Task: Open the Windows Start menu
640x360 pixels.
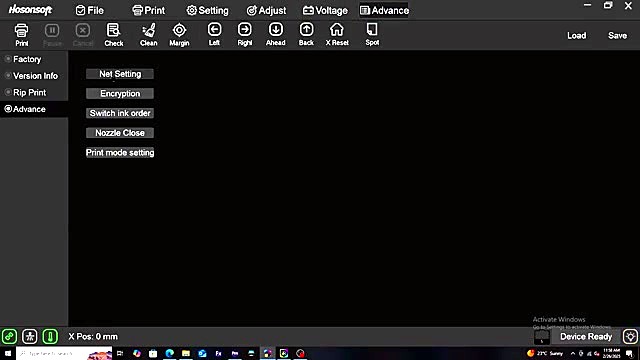Action: pos(8,353)
